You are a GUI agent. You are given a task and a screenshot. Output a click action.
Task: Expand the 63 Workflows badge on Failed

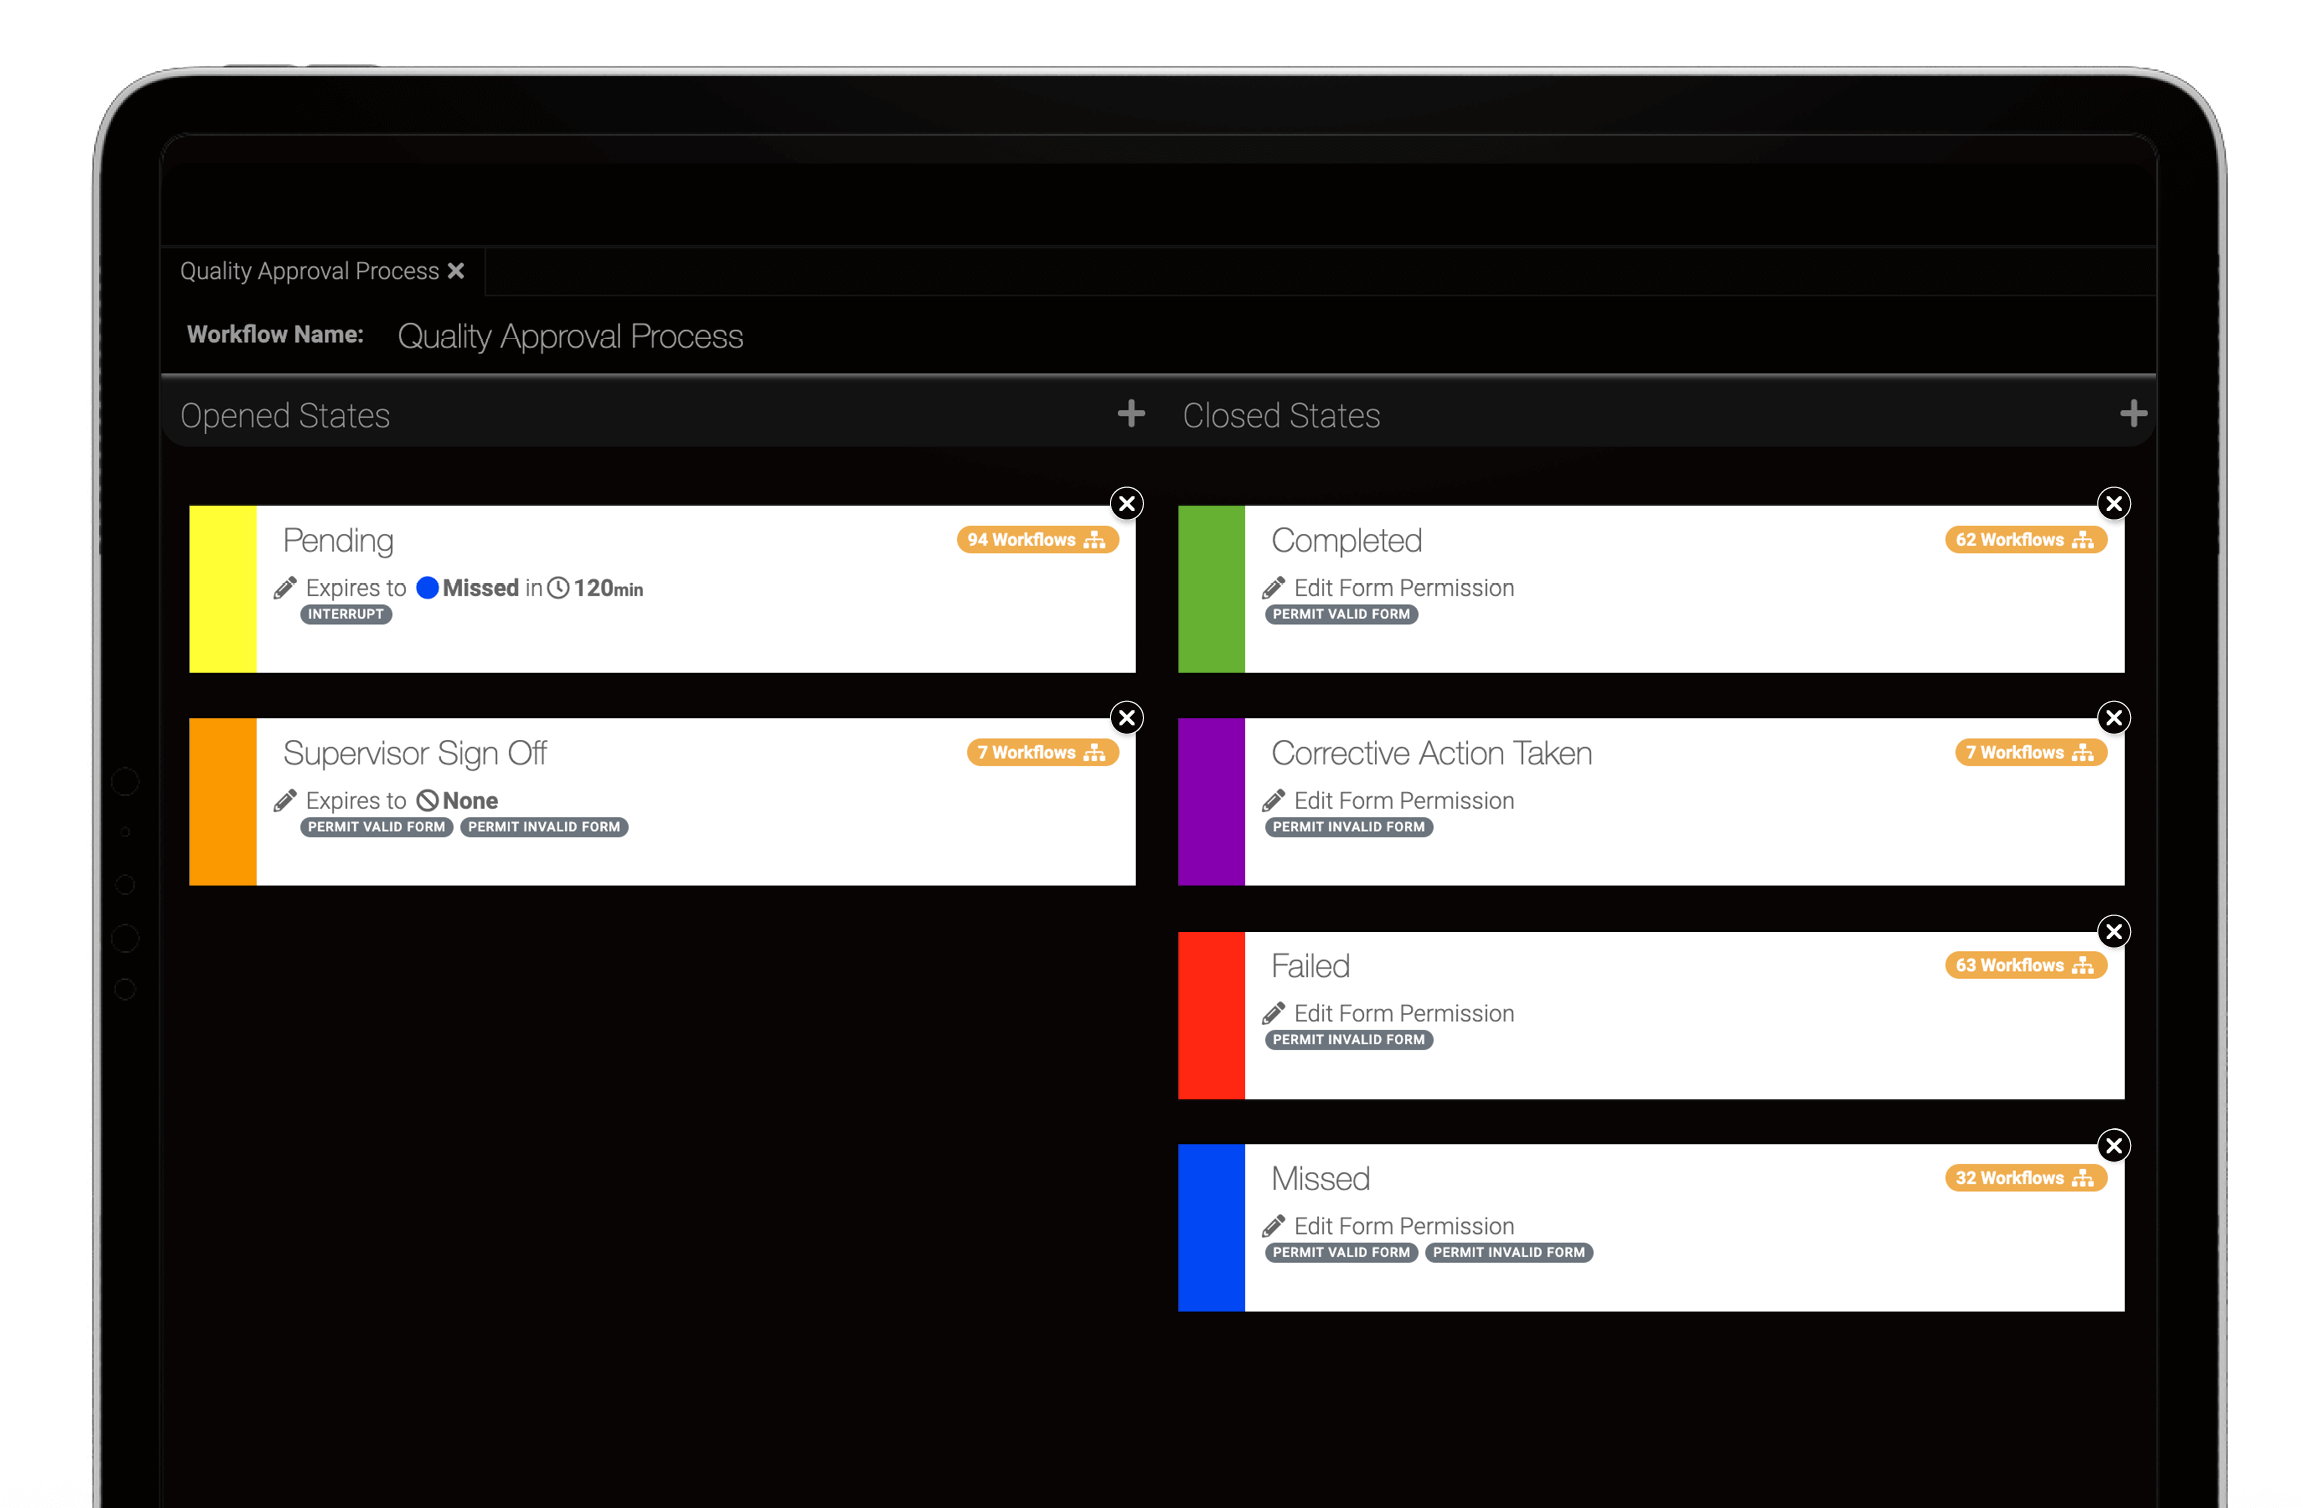2026,965
